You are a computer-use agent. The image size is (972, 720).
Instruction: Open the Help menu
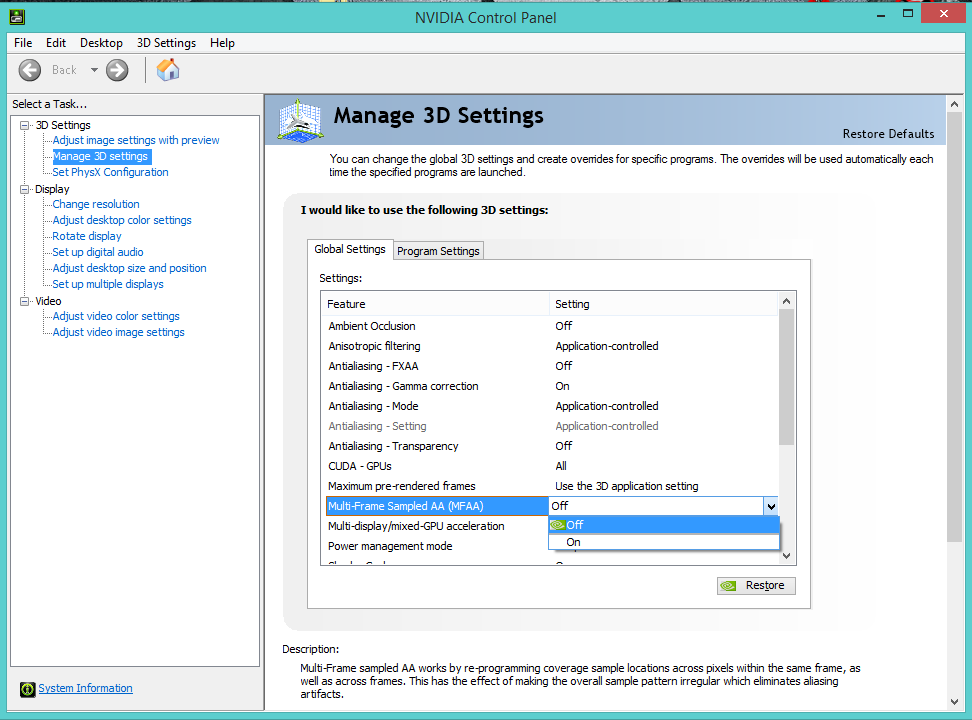[222, 43]
